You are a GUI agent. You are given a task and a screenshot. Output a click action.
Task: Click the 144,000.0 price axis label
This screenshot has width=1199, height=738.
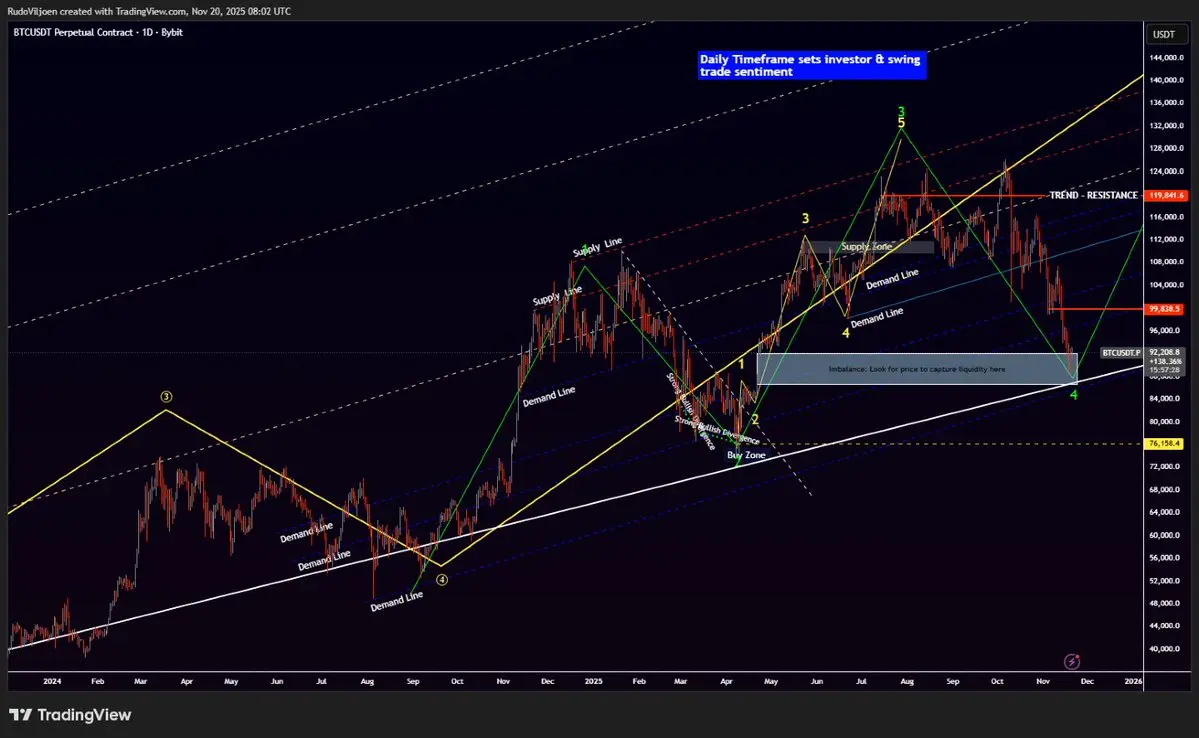click(1165, 57)
